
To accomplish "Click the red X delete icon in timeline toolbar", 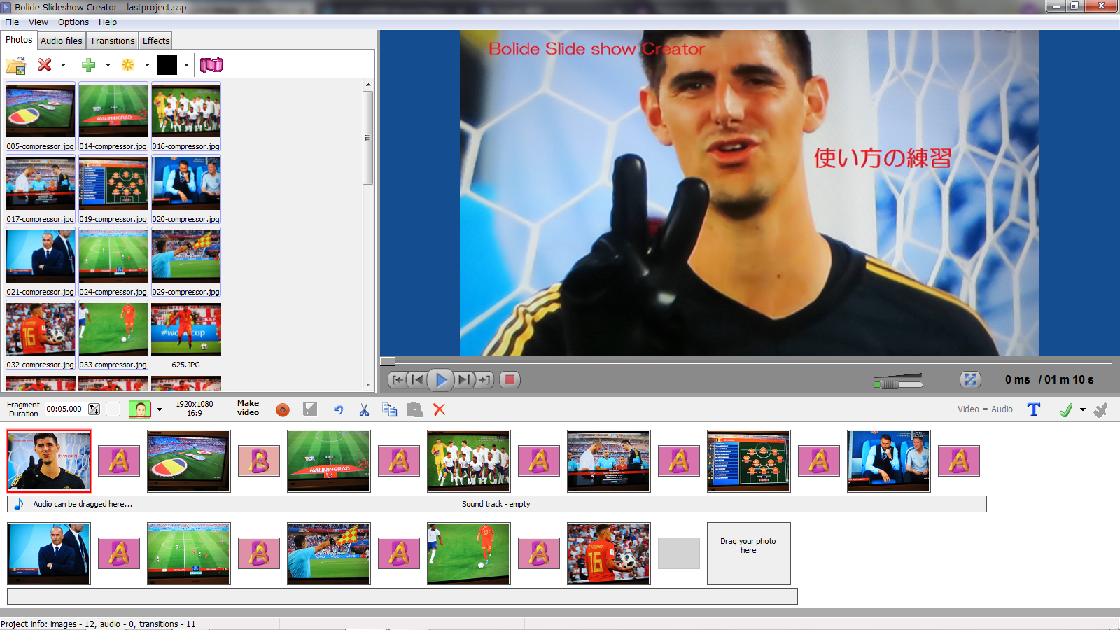I will [x=439, y=409].
